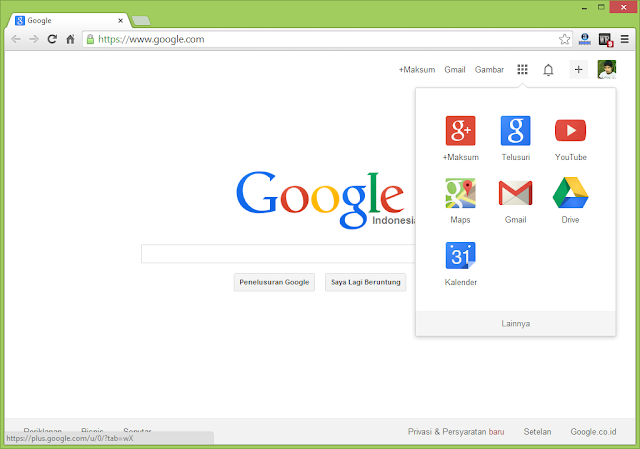Maximize the Chrome window
640x449 pixels.
coord(601,7)
